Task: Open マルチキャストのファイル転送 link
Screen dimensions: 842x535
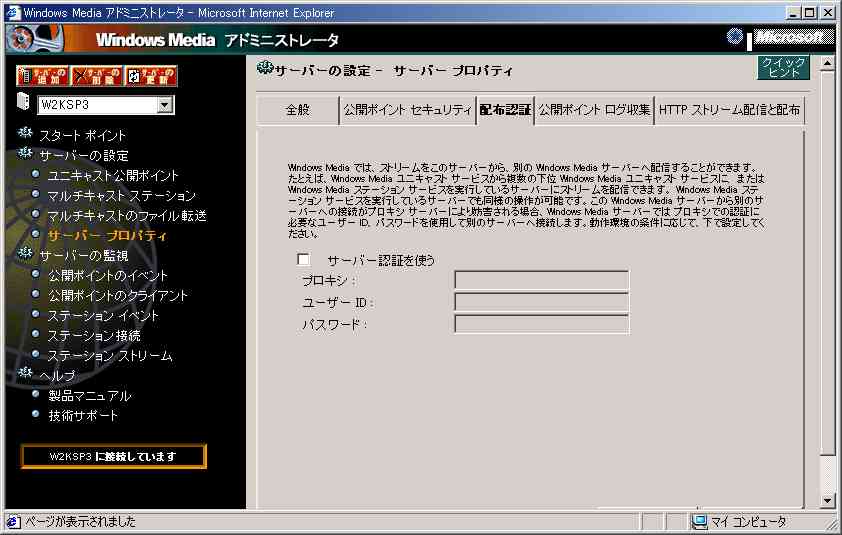Action: click(x=127, y=215)
